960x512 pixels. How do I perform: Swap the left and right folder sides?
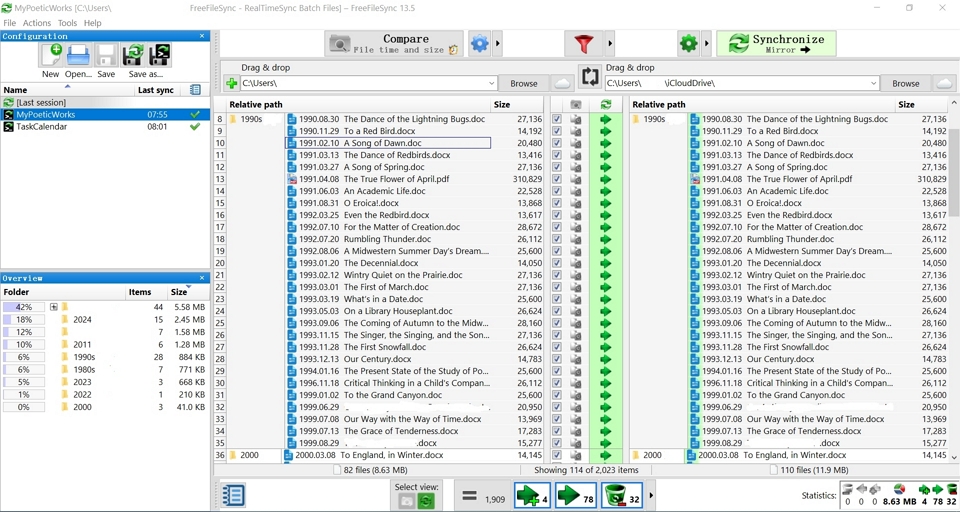click(590, 77)
